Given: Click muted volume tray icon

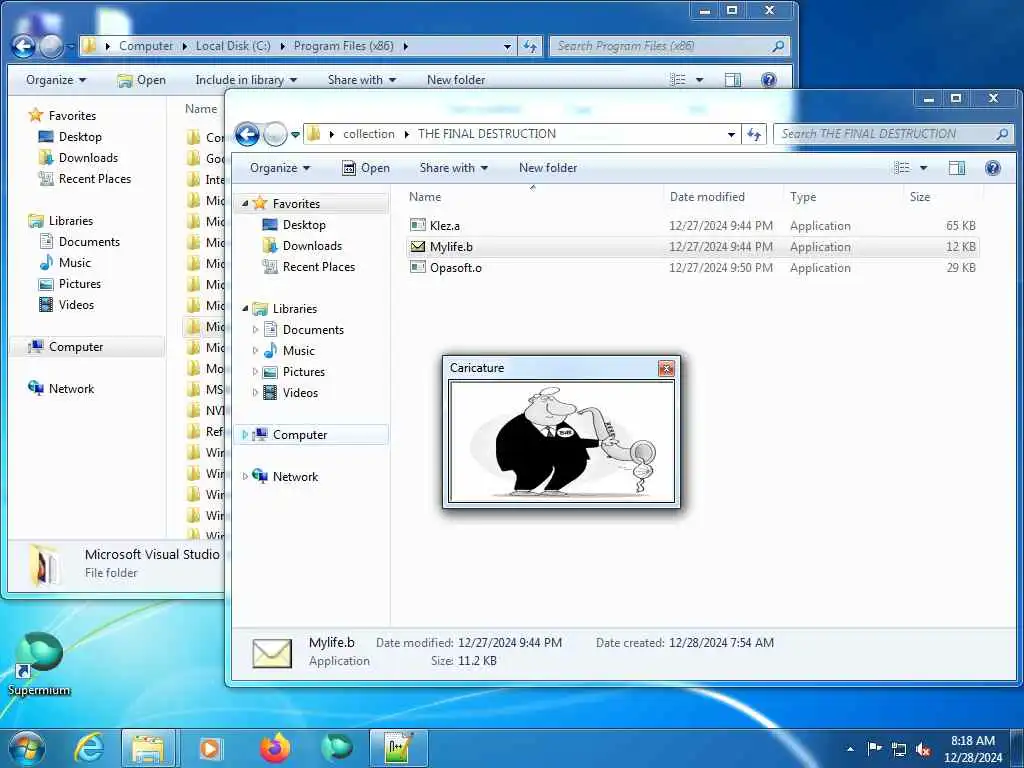Looking at the screenshot, I should pos(923,749).
